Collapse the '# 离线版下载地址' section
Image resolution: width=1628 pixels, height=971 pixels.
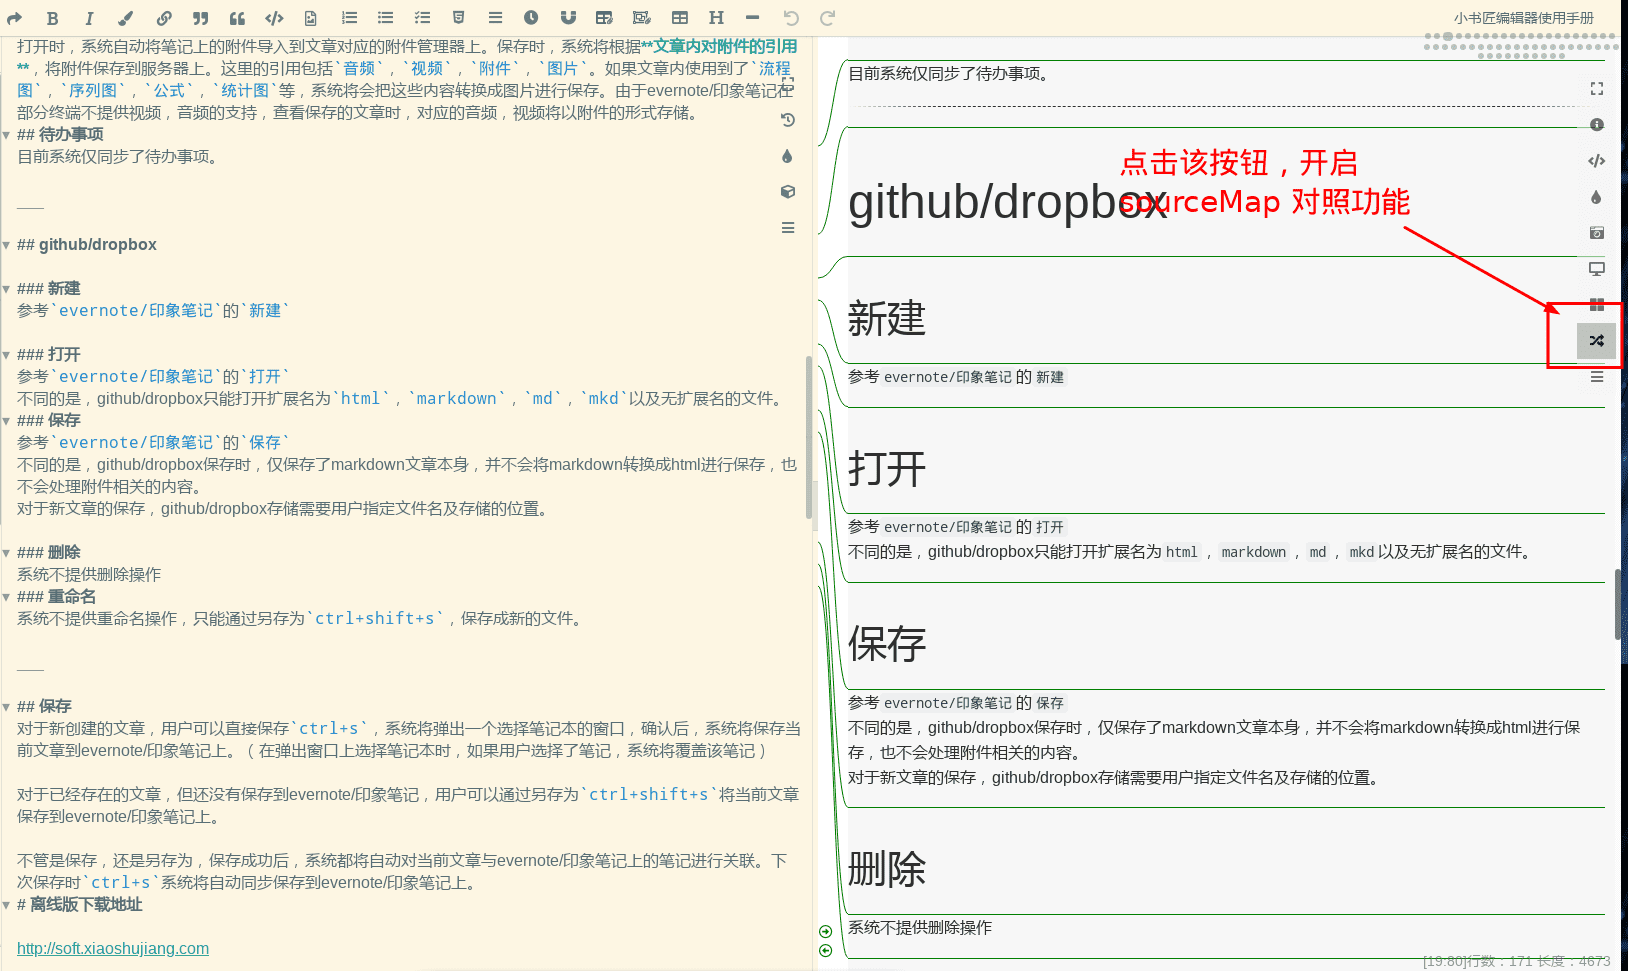pyautogui.click(x=6, y=905)
